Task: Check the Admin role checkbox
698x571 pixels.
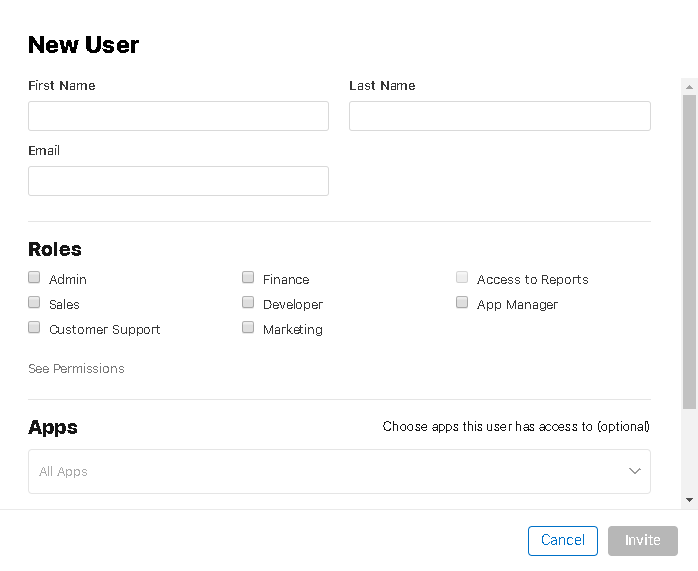Action: coord(34,278)
